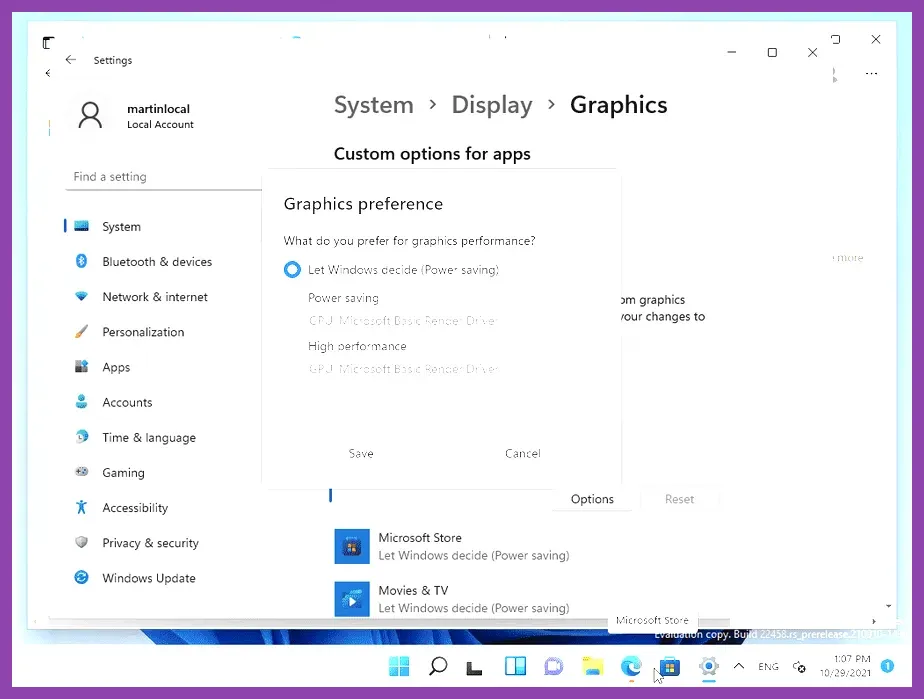Navigate to System breadcrumb
924x699 pixels.
pos(374,105)
